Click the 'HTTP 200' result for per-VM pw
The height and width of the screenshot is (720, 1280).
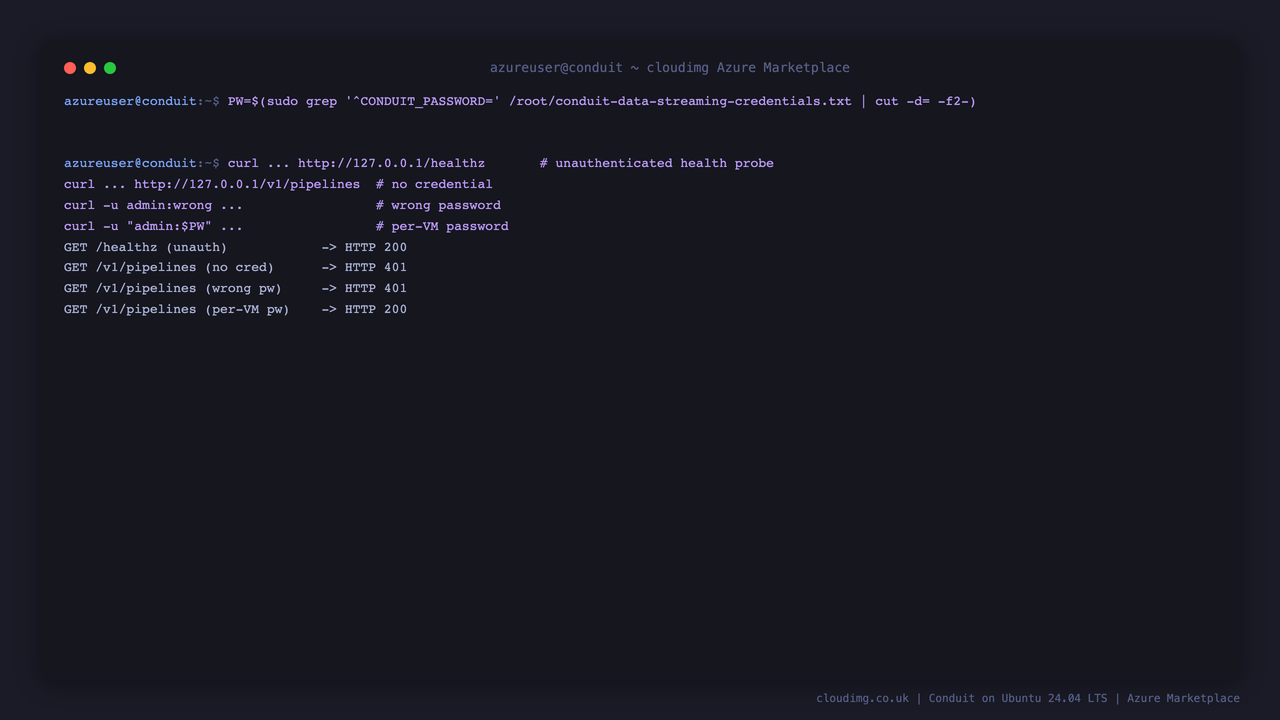coord(376,309)
